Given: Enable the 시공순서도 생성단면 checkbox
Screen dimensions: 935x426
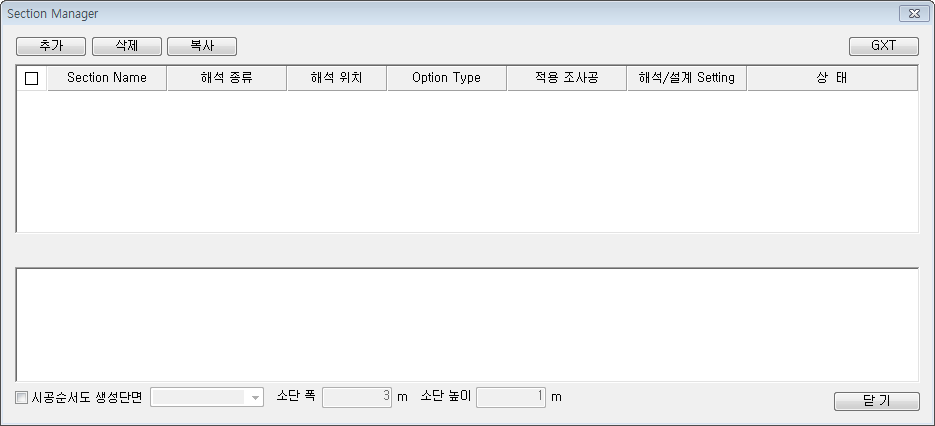Looking at the screenshot, I should tap(22, 397).
